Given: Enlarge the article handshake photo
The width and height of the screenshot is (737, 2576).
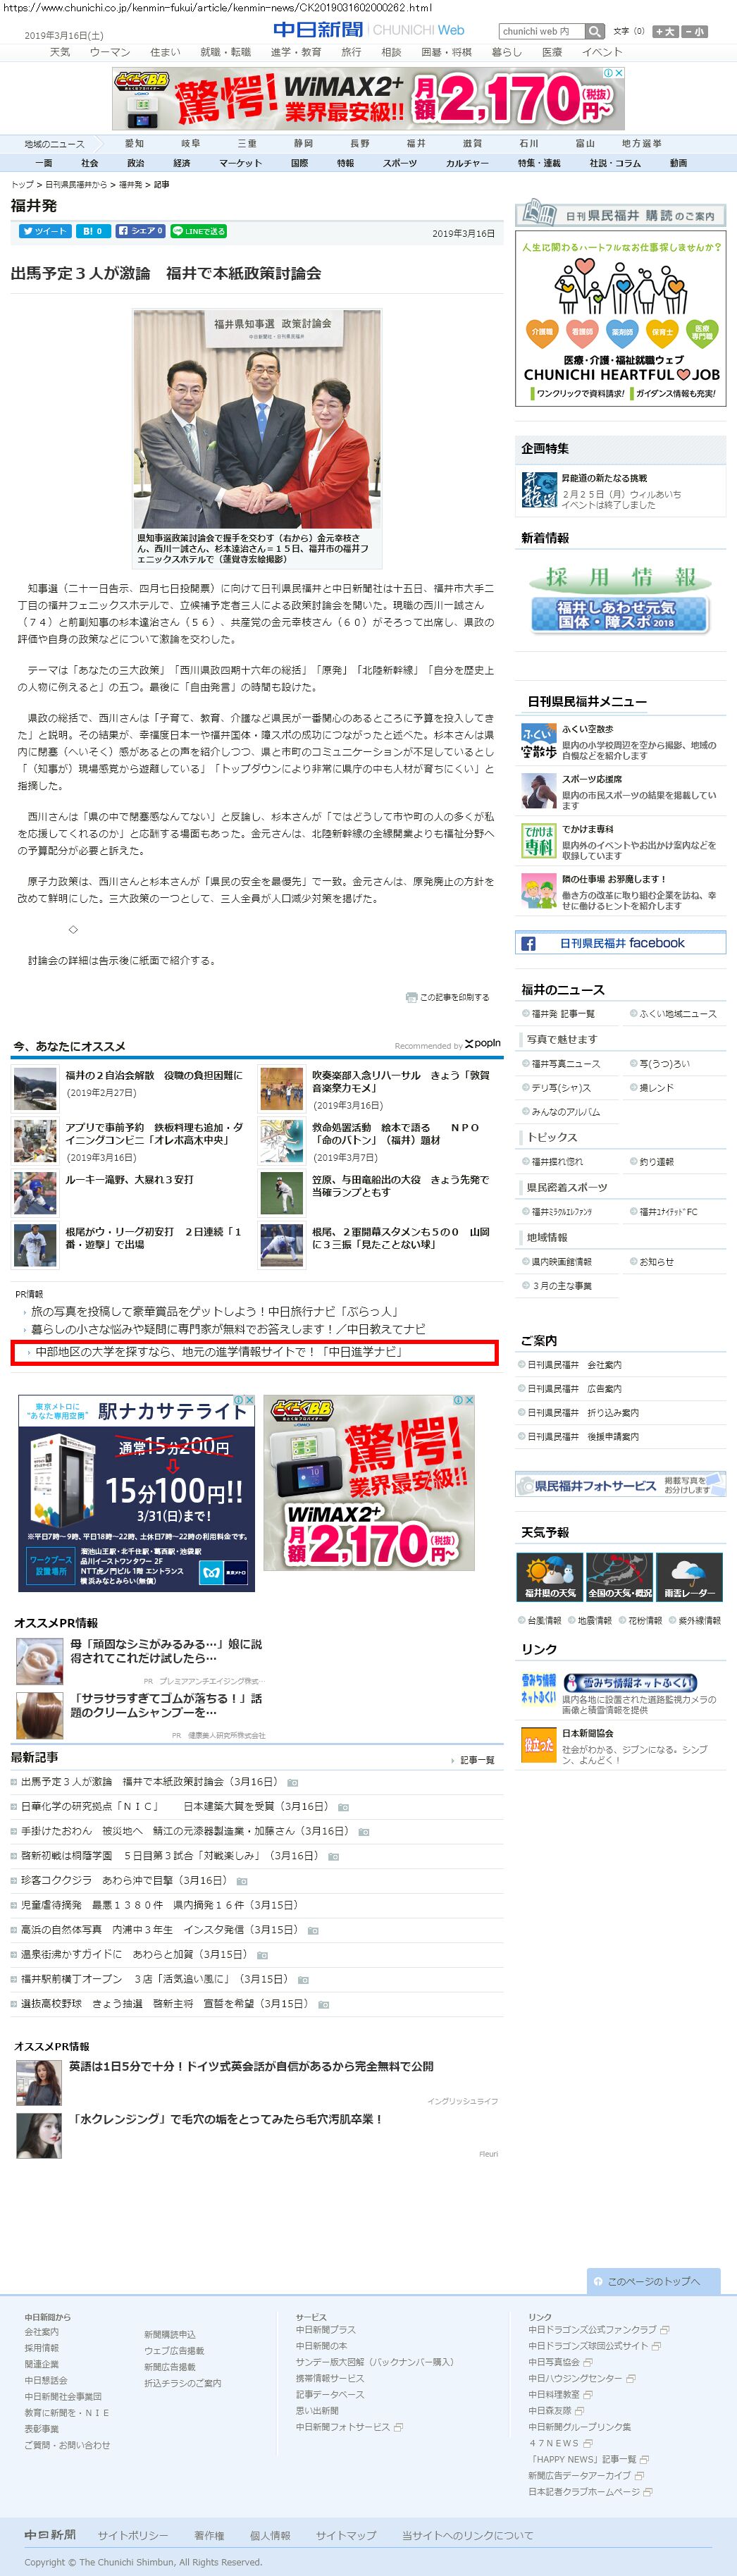Looking at the screenshot, I should (257, 421).
